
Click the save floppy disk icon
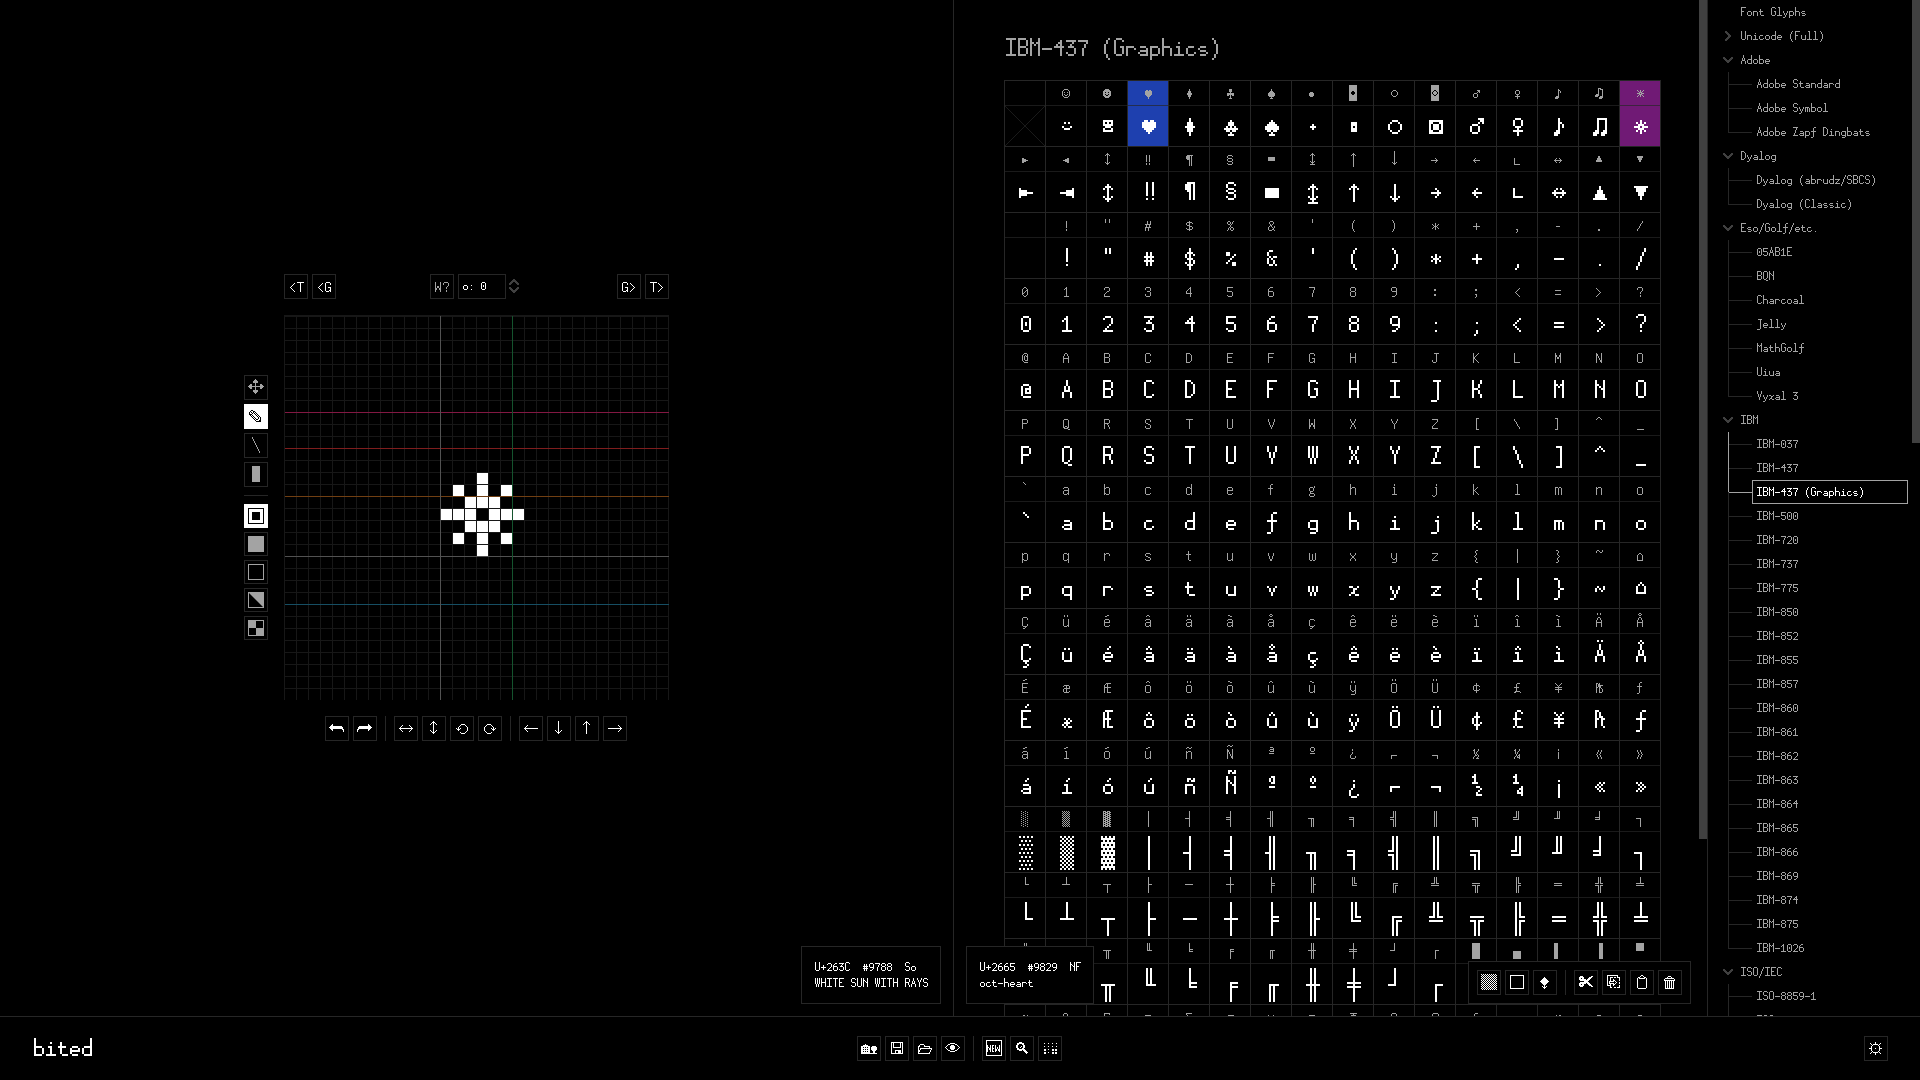(x=897, y=1049)
